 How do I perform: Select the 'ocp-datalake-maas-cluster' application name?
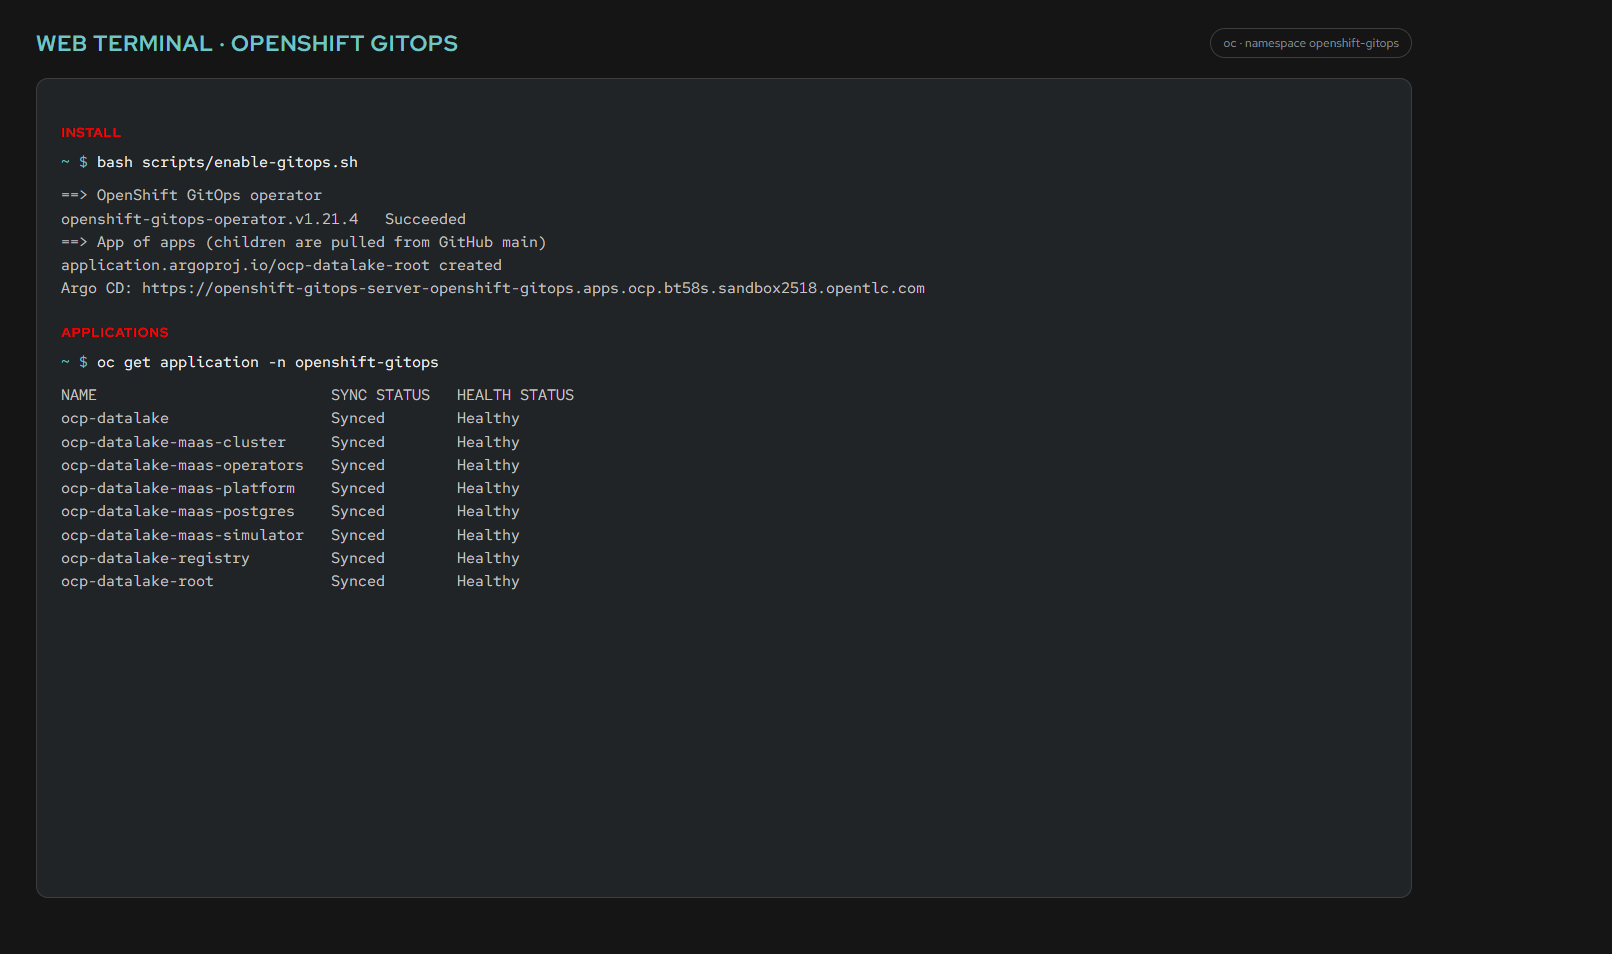[173, 442]
